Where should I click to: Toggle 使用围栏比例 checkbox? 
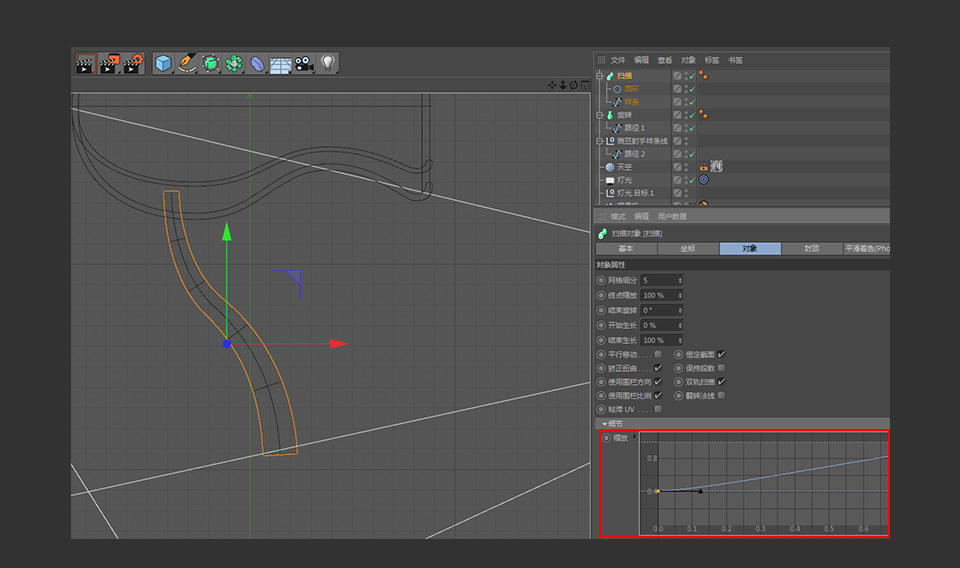click(x=658, y=395)
